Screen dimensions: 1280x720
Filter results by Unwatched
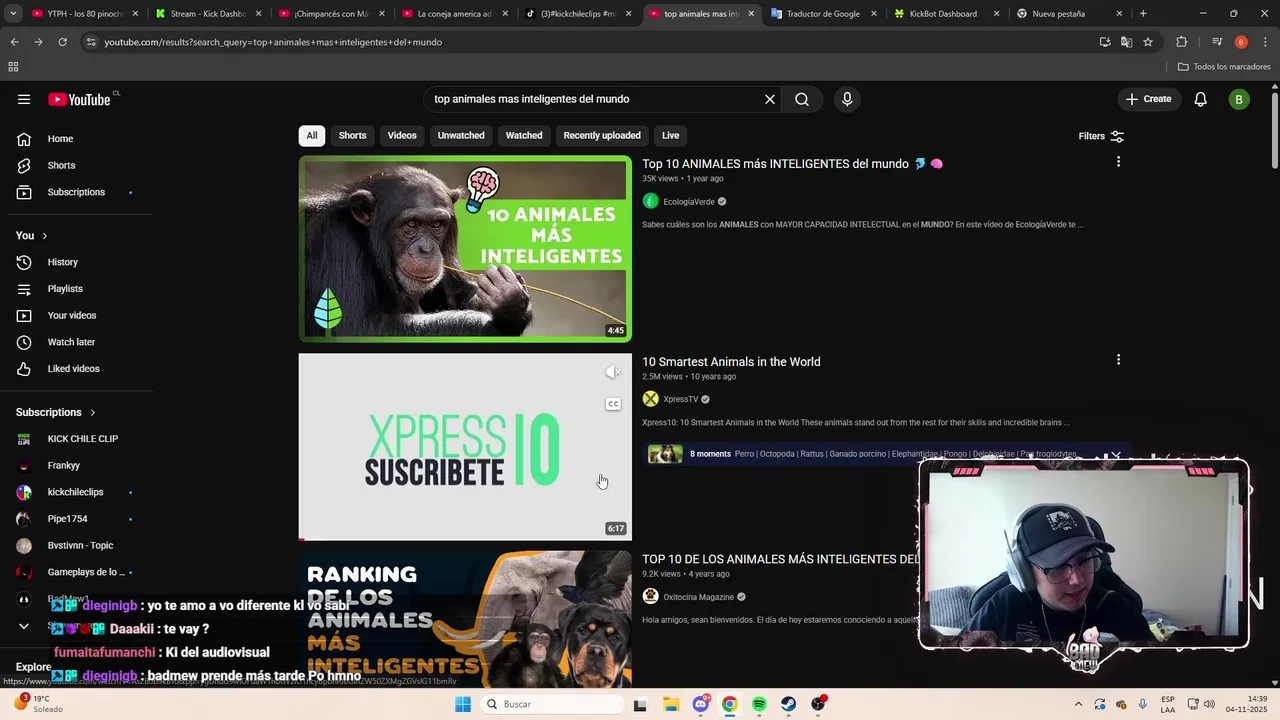(x=461, y=136)
